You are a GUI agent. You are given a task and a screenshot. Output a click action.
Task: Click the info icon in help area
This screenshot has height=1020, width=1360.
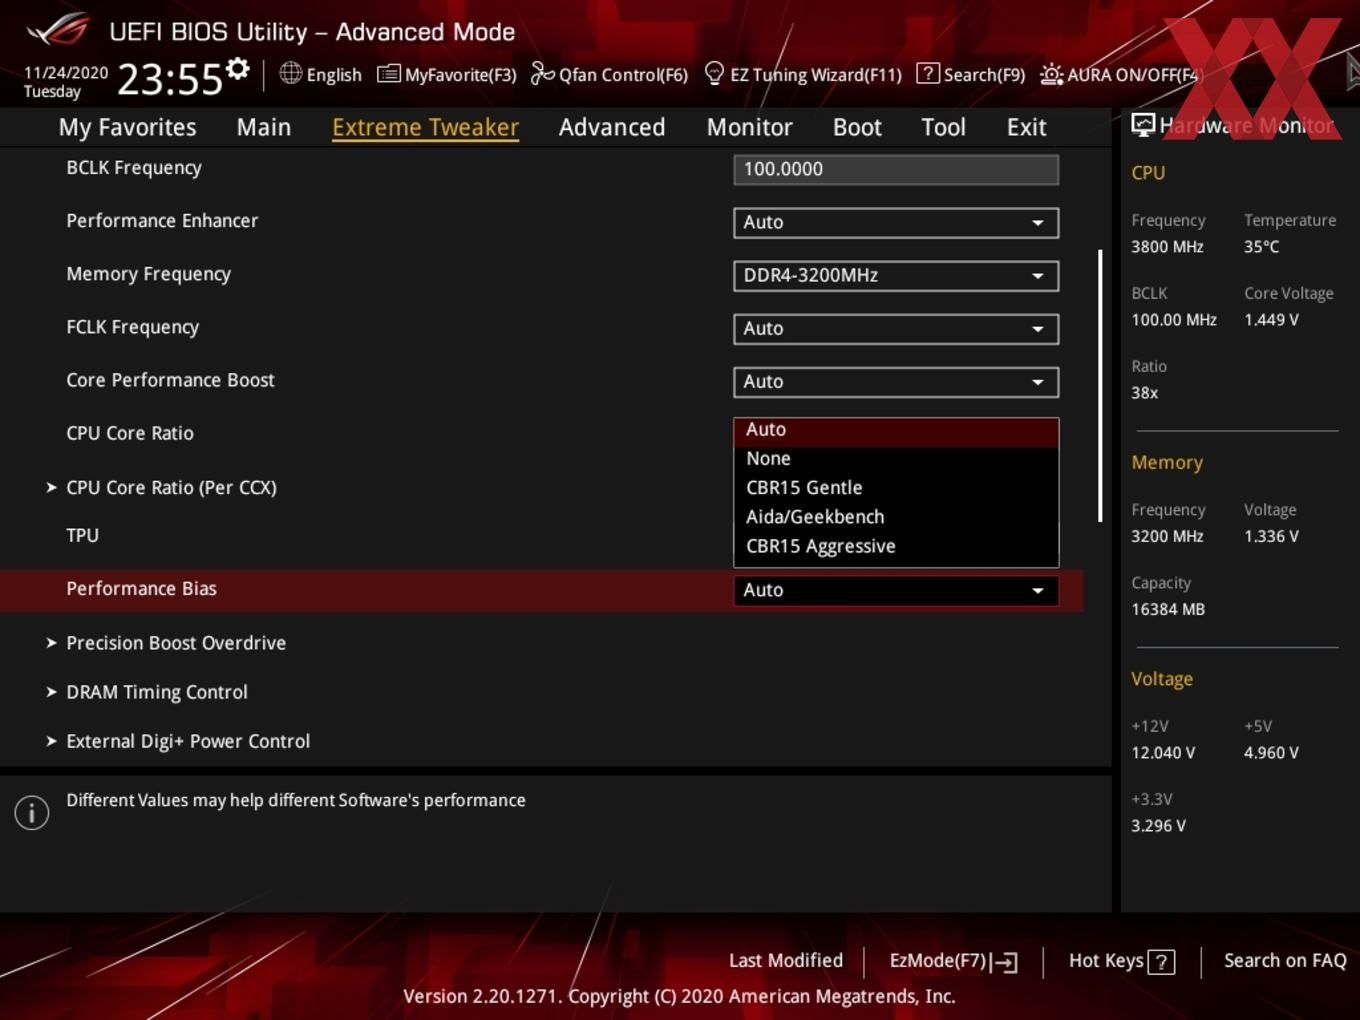[32, 812]
